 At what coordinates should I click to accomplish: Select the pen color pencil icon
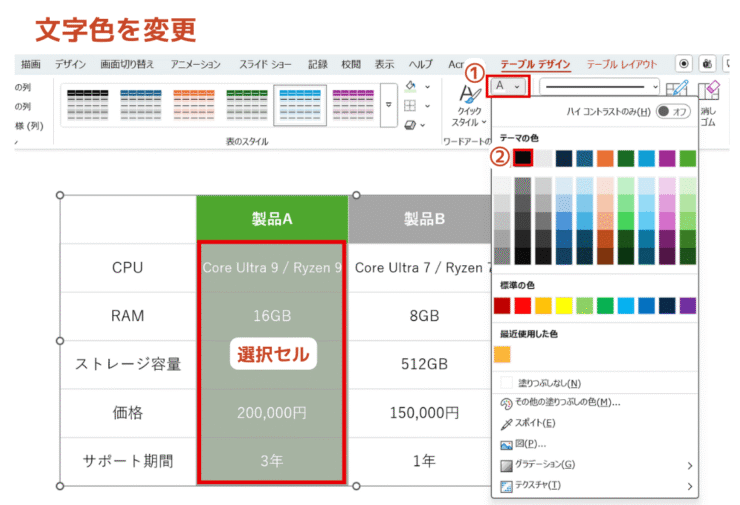[682, 90]
